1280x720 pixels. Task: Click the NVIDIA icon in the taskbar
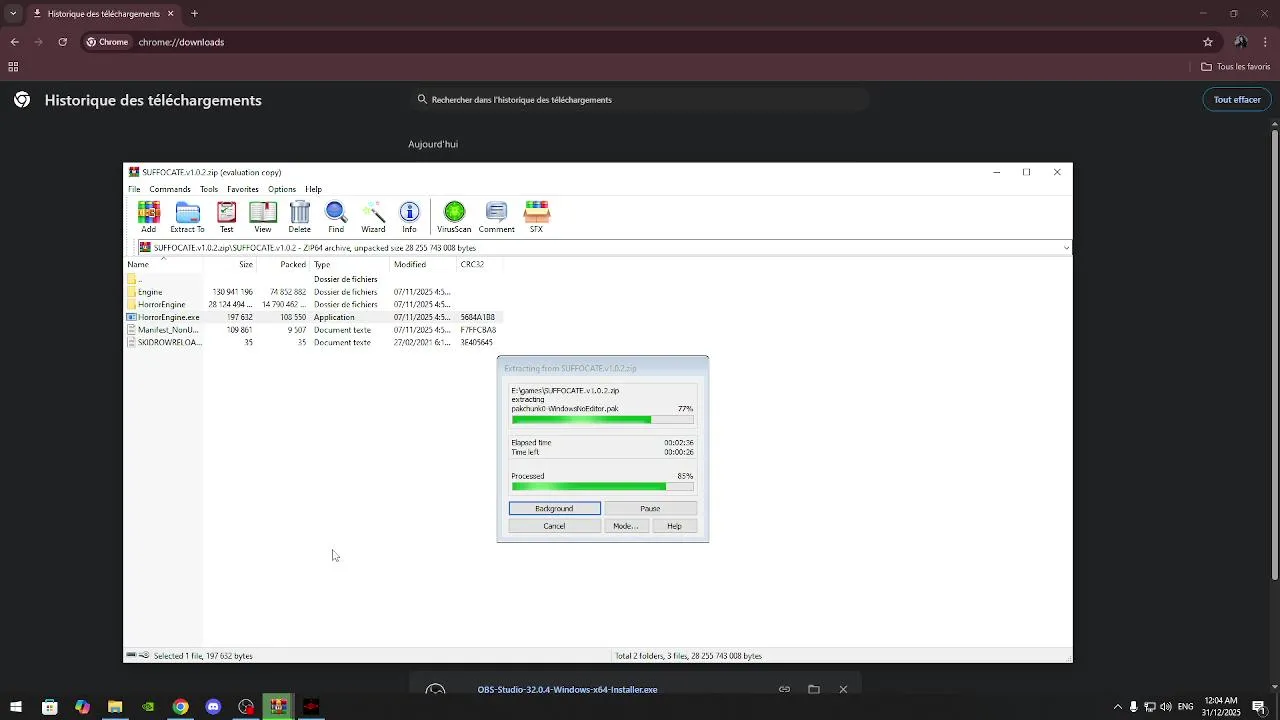[148, 707]
